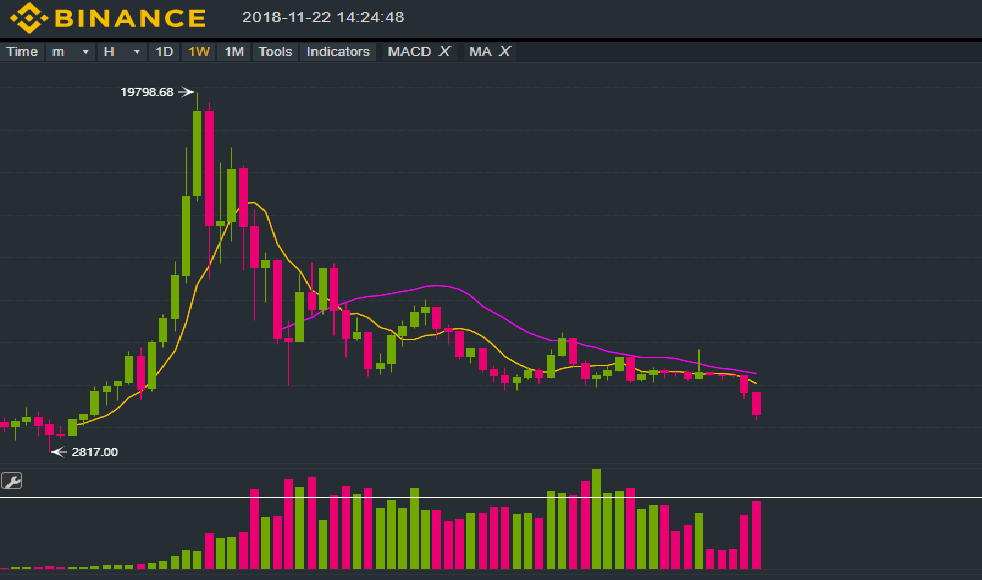Screen dimensions: 982x580
Task: Click the Time label
Action: click(22, 52)
